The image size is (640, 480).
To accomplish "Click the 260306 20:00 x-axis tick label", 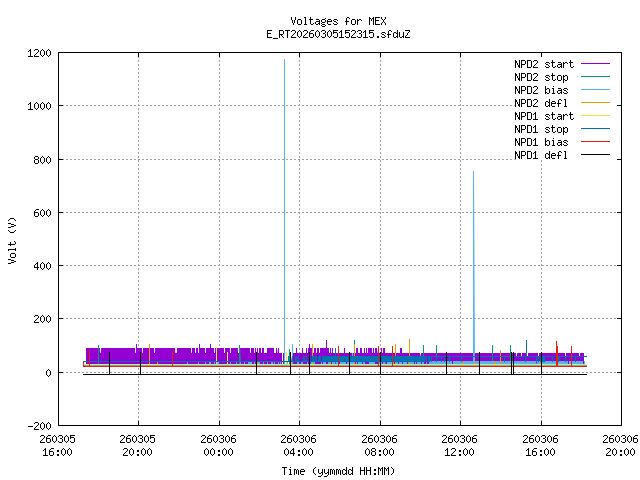I will [621, 445].
